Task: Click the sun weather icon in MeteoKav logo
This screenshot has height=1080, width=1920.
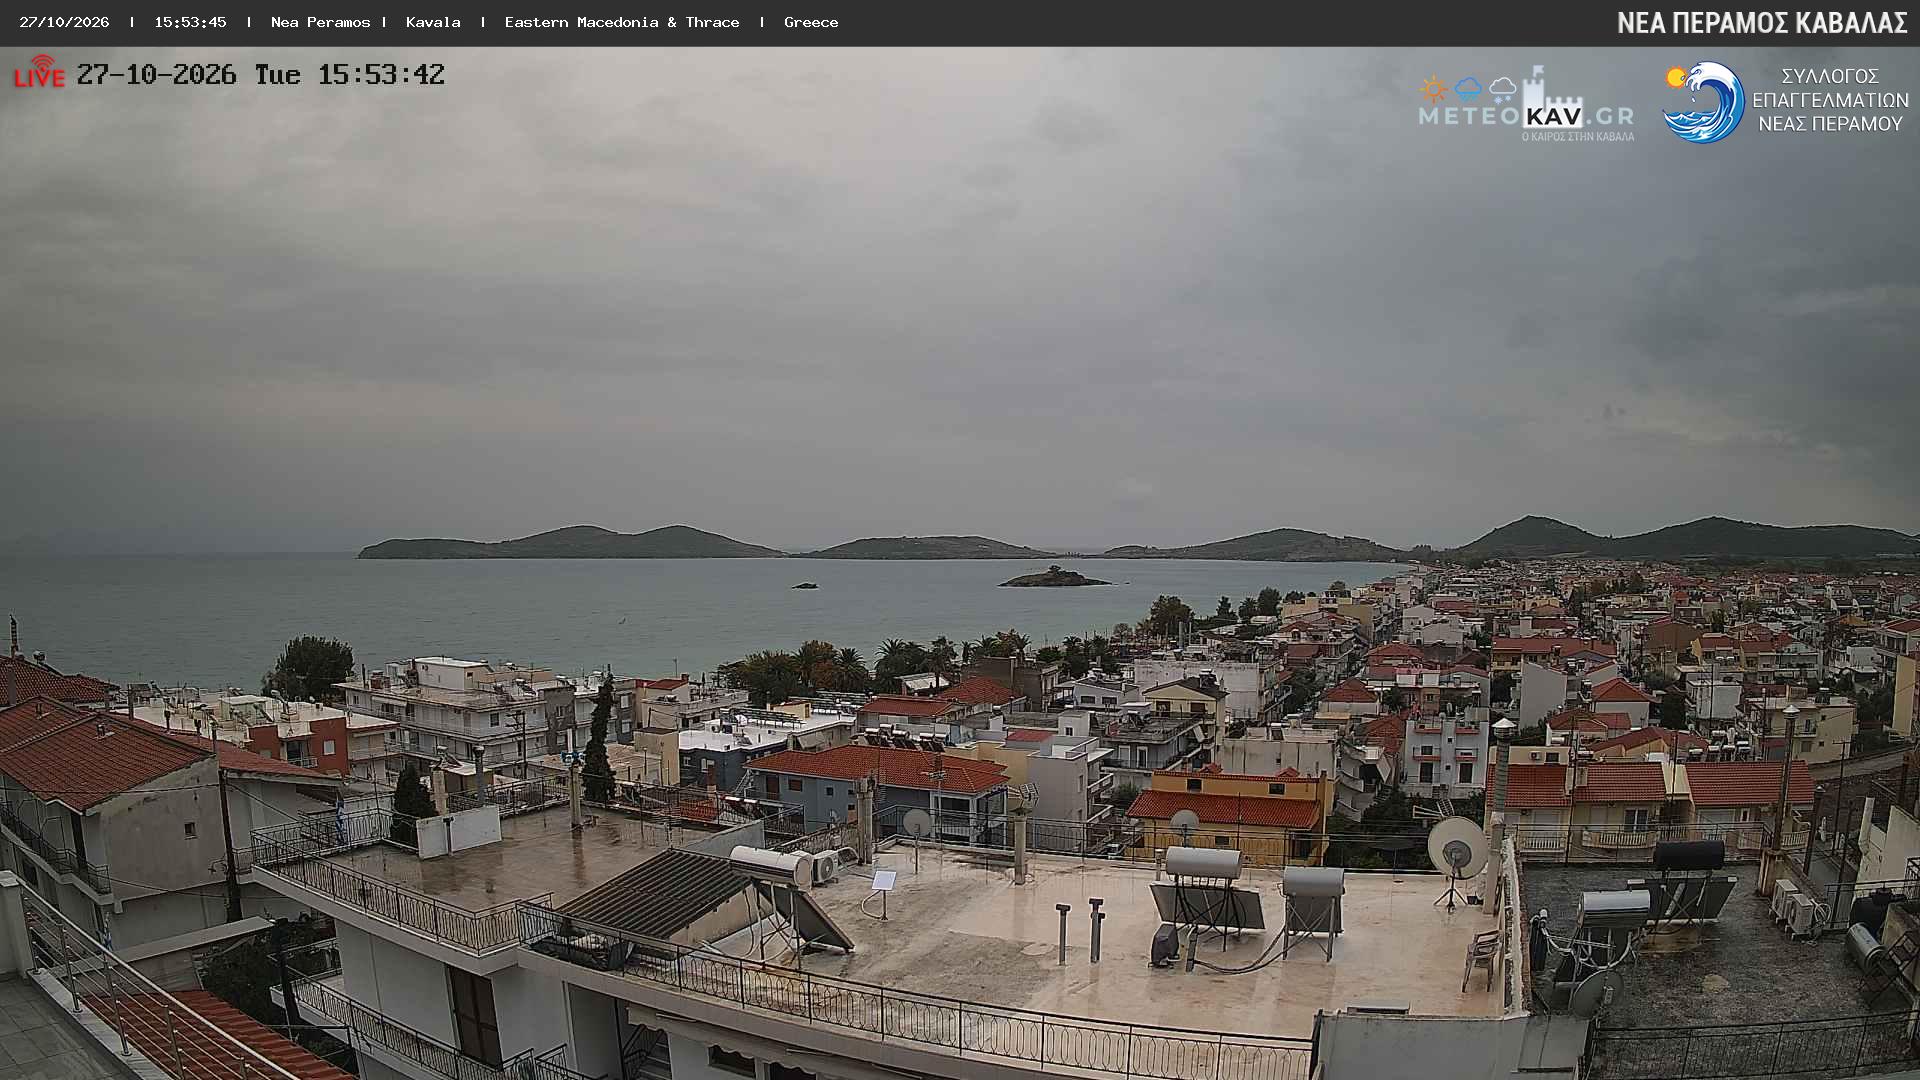Action: [1433, 90]
